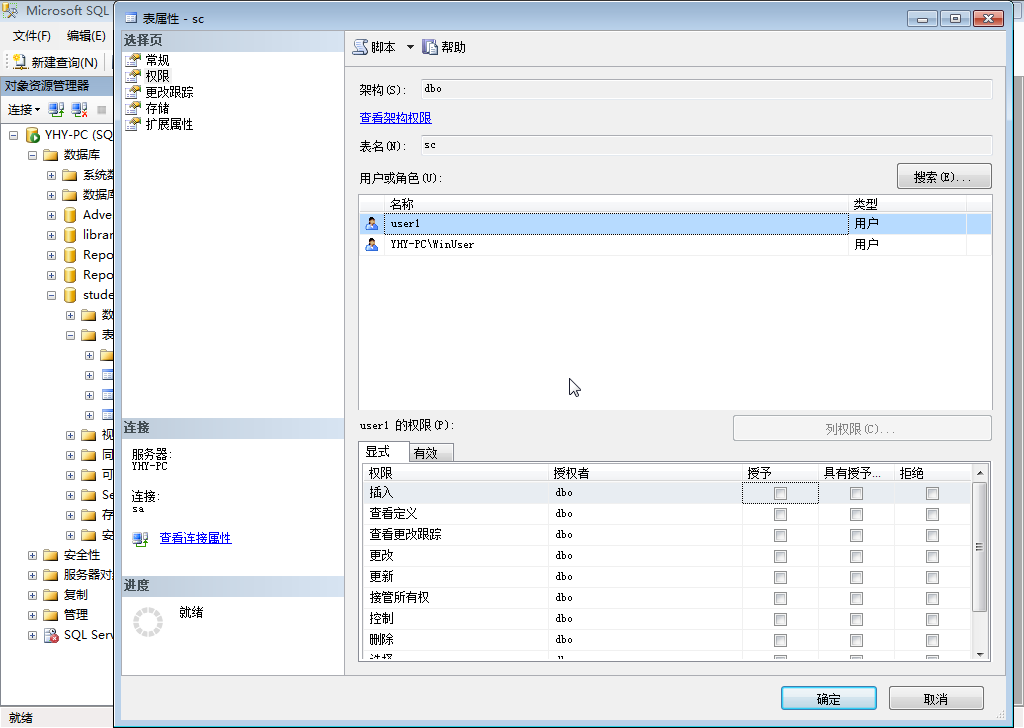Check 授予 for 插入 permission
This screenshot has height=728, width=1024.
[780, 494]
